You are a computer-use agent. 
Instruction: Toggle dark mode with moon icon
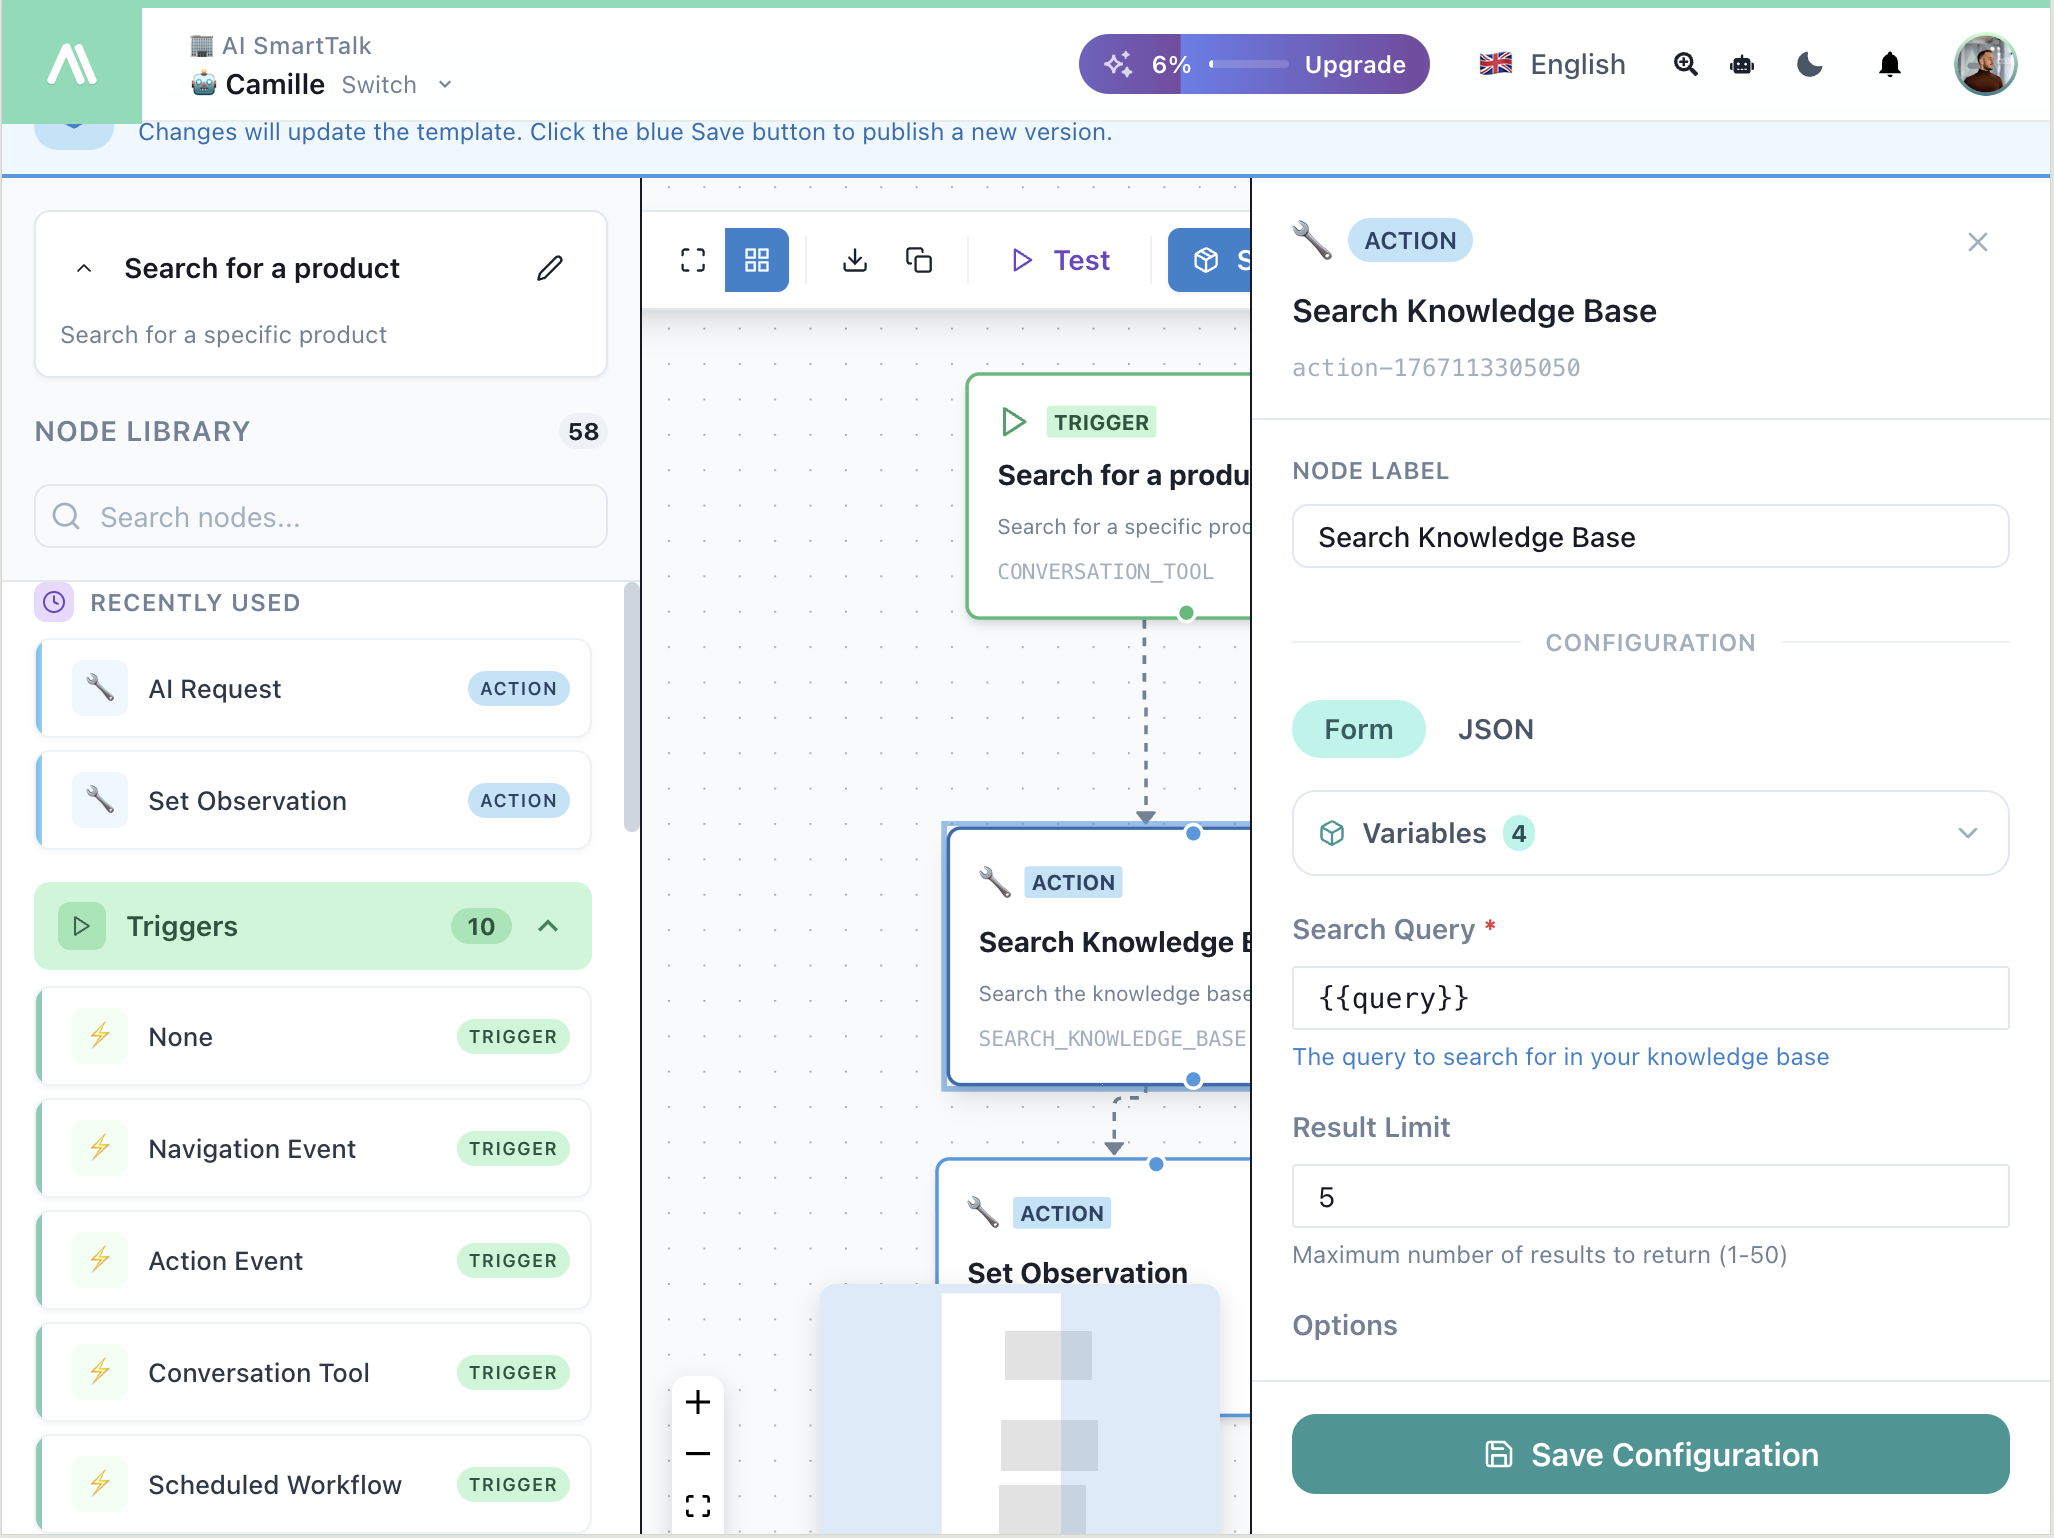click(x=1810, y=65)
